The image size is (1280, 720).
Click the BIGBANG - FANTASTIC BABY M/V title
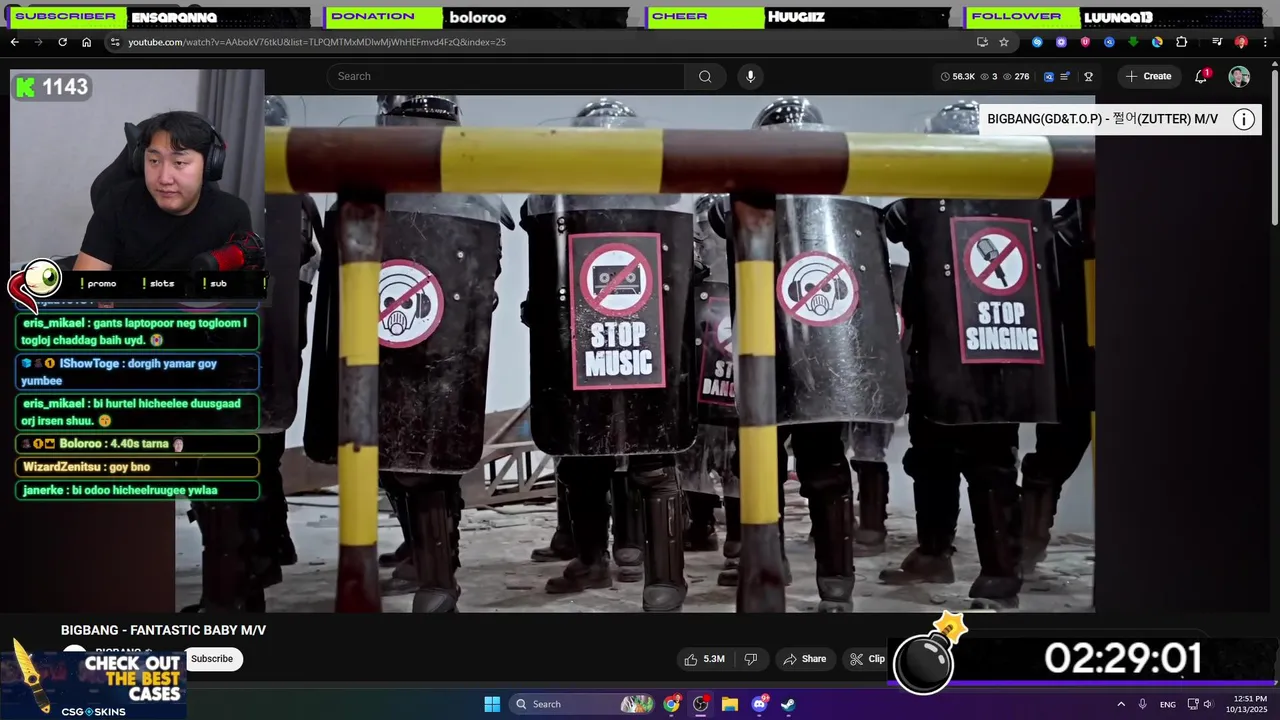tap(163, 630)
